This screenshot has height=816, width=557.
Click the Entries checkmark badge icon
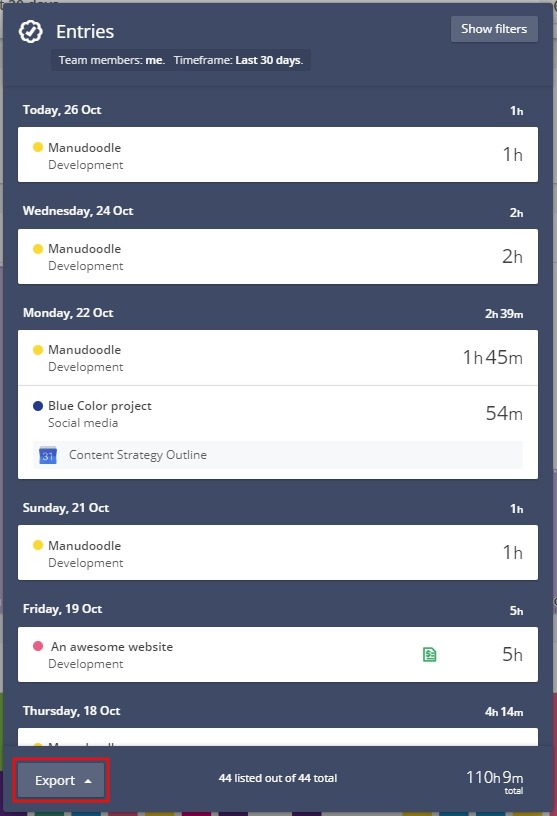[x=31, y=32]
